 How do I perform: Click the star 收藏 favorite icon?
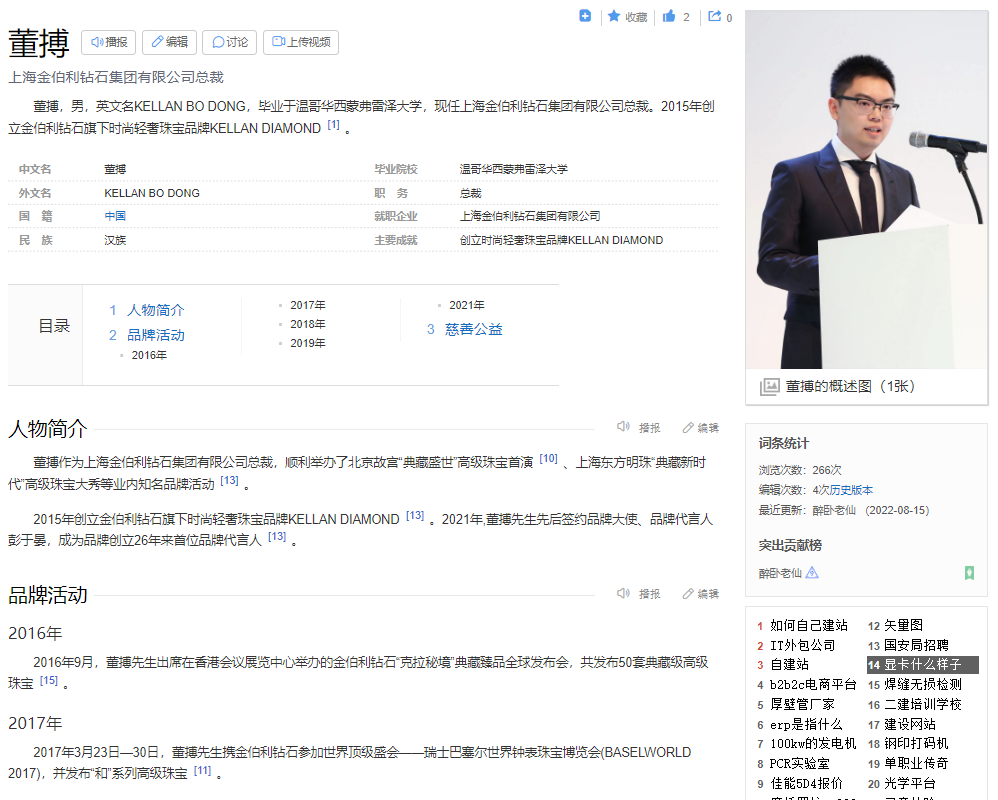[614, 16]
